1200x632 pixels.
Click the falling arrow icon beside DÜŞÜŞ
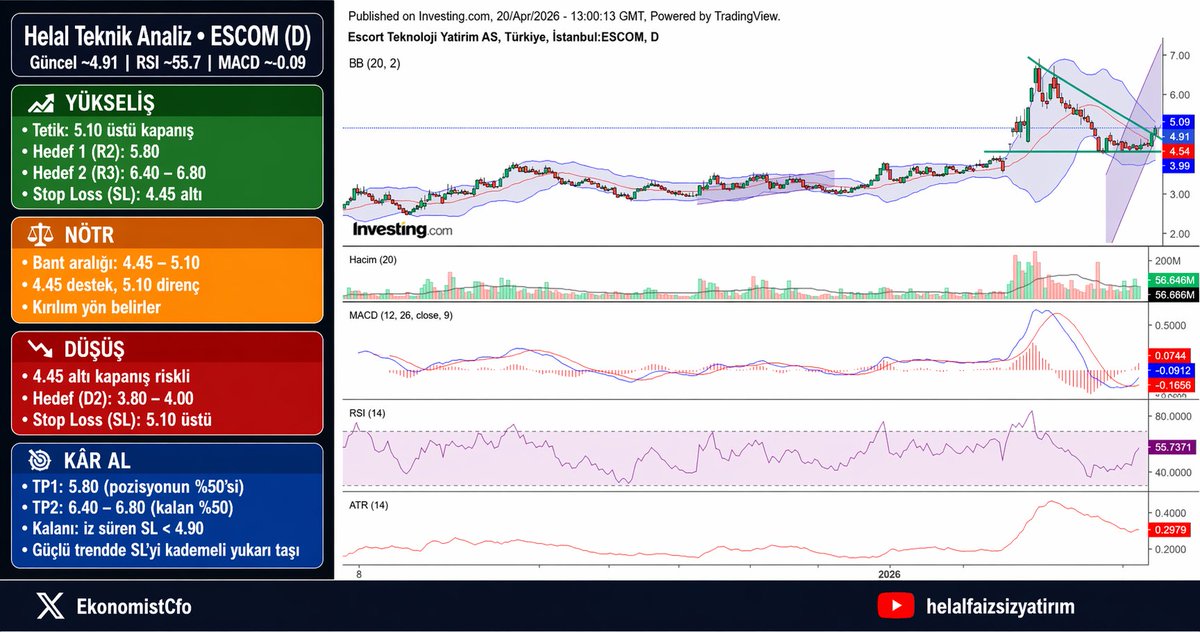coord(40,350)
